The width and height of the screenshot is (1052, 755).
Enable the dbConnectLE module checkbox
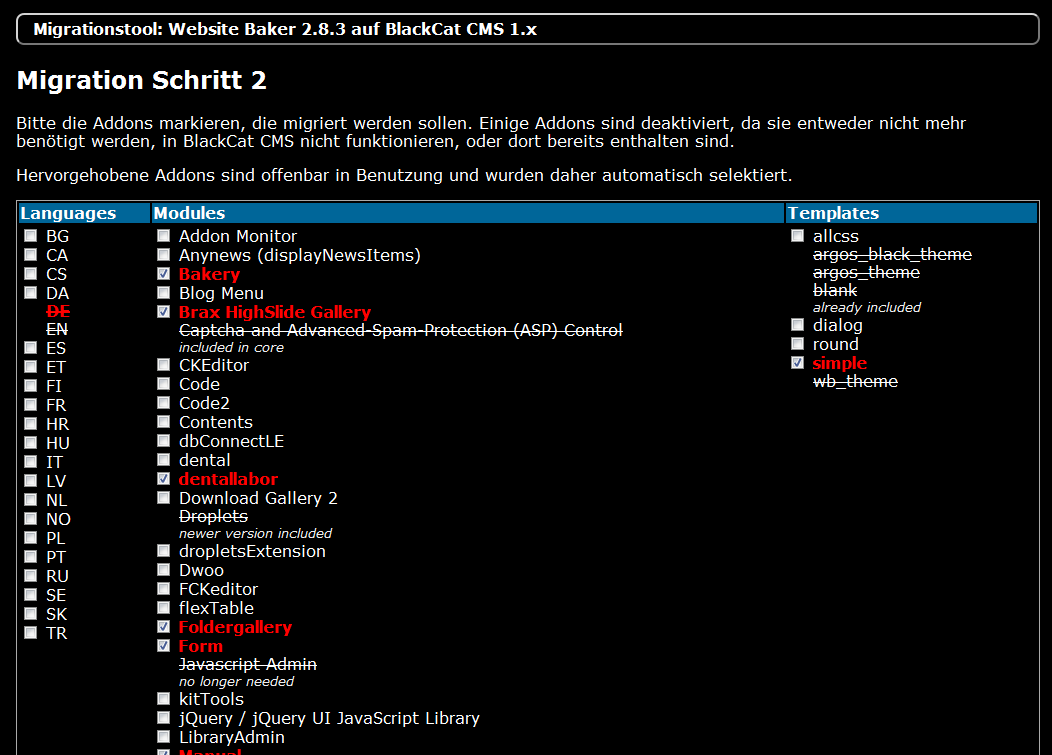click(164, 440)
